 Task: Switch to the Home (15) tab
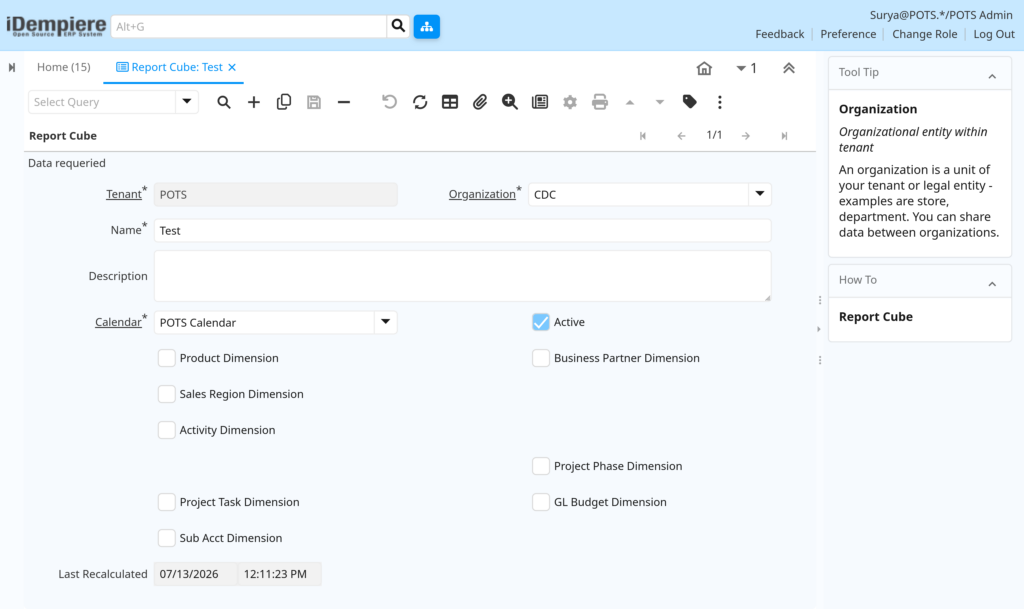click(x=63, y=67)
